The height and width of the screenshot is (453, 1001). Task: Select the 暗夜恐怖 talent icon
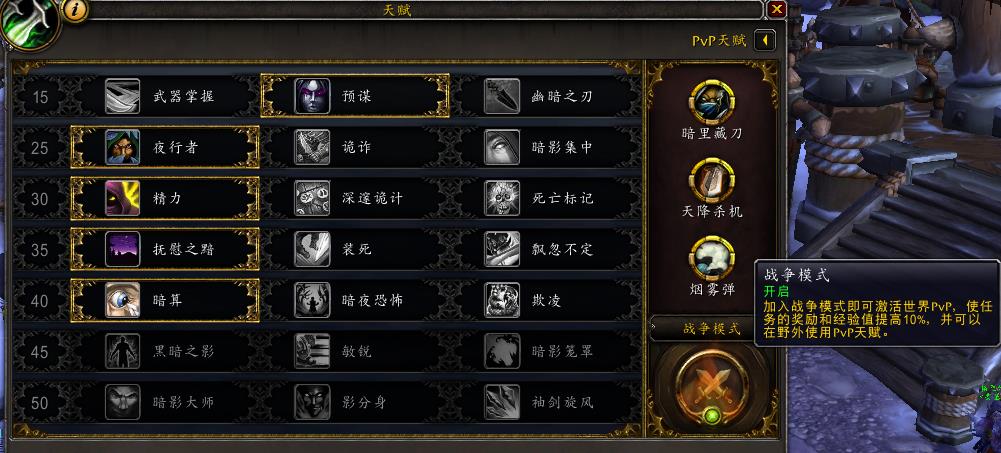tap(312, 301)
